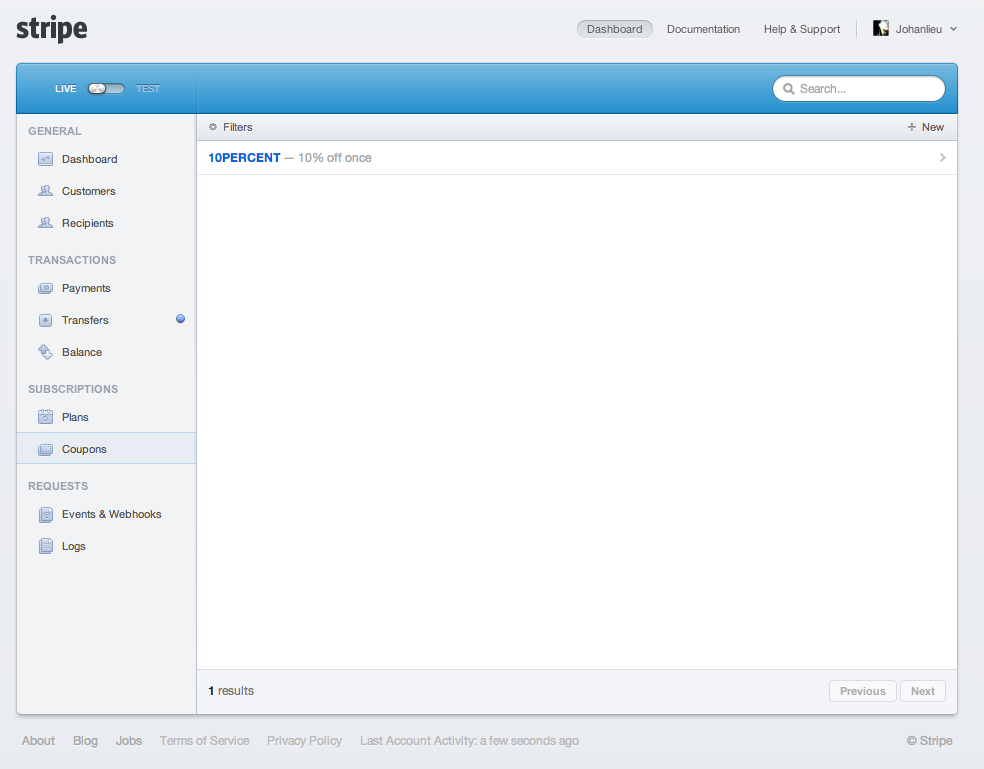Image resolution: width=984 pixels, height=769 pixels.
Task: Click the SUBSCRIPTIONS section heading
Action: 73,389
